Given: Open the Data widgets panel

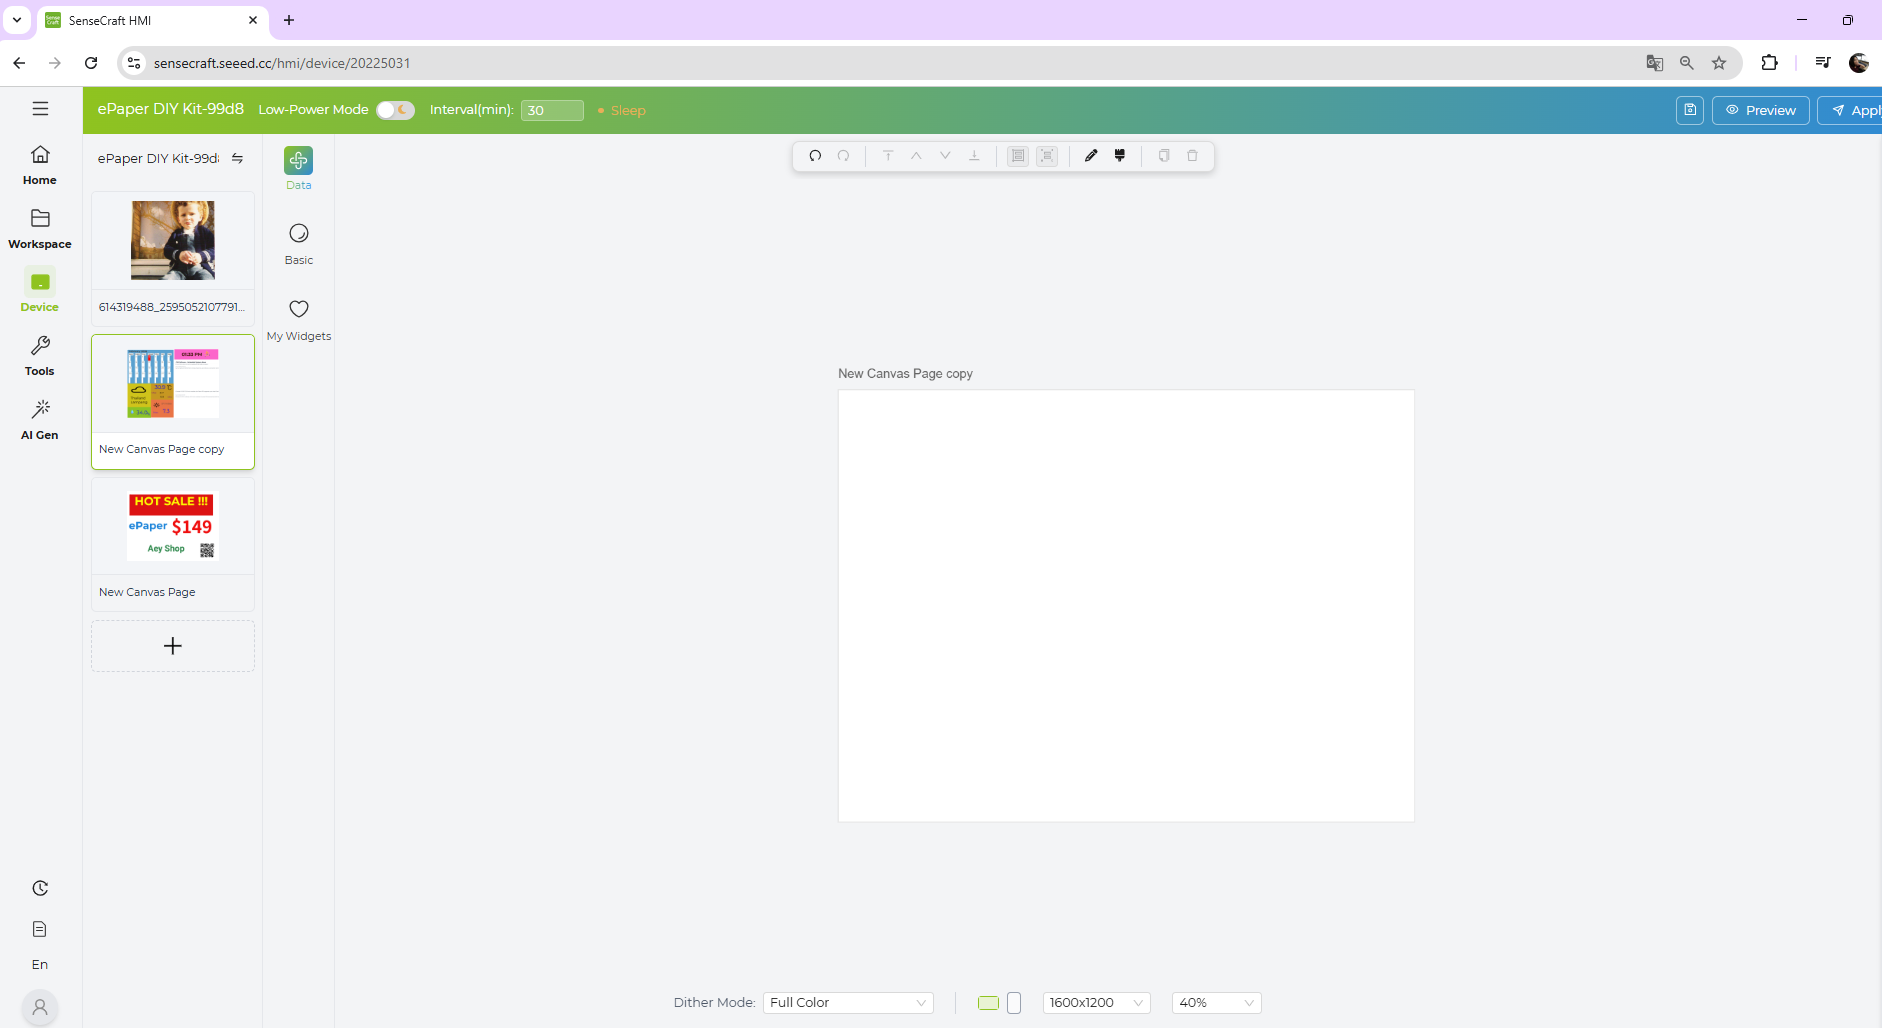Looking at the screenshot, I should 298,167.
